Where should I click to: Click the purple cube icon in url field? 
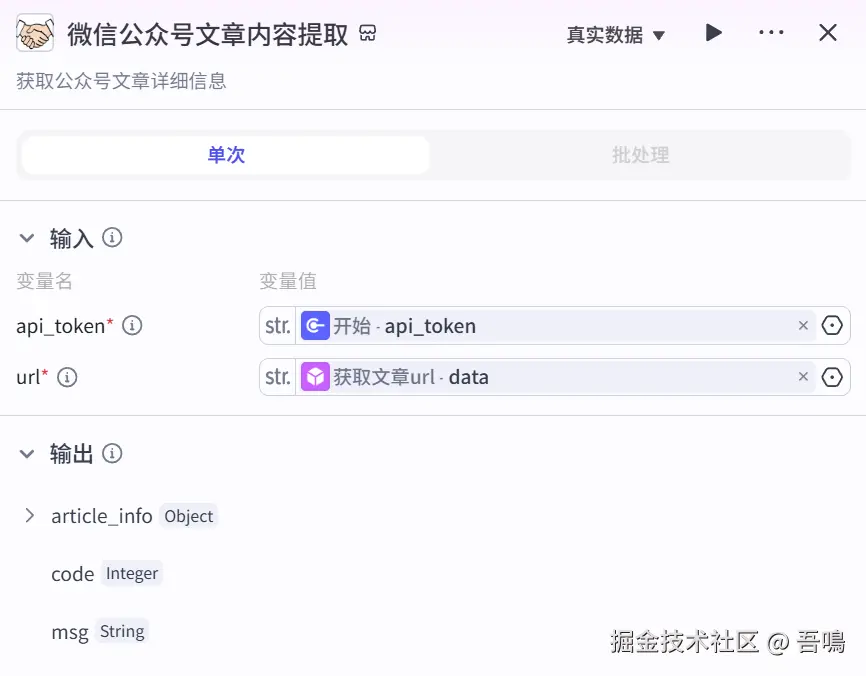(315, 377)
